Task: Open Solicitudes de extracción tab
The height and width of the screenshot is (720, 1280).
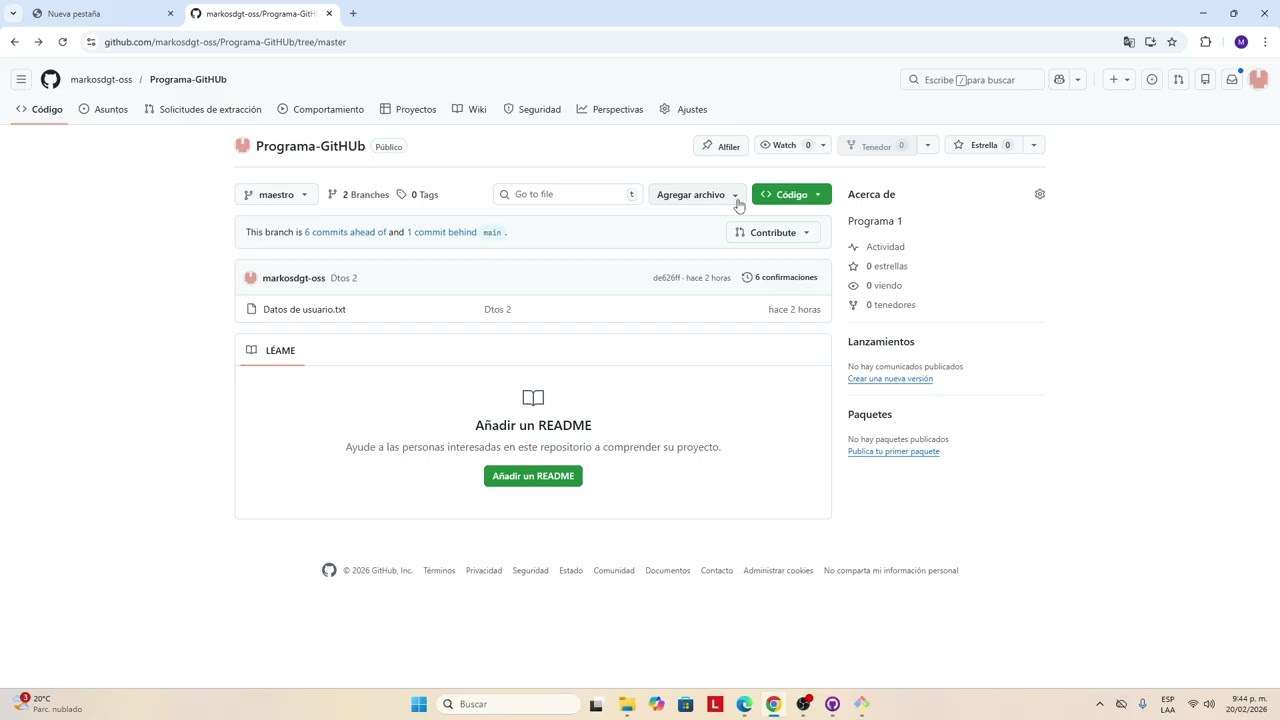Action: click(202, 109)
